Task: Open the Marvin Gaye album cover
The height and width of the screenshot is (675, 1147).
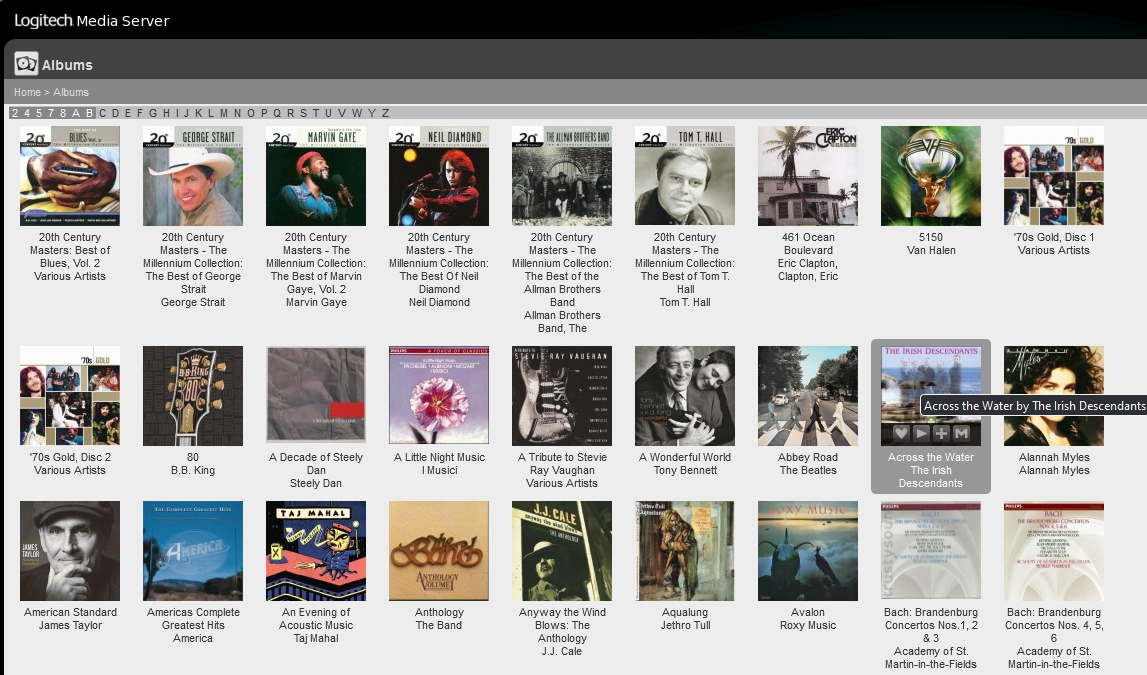Action: click(x=315, y=176)
